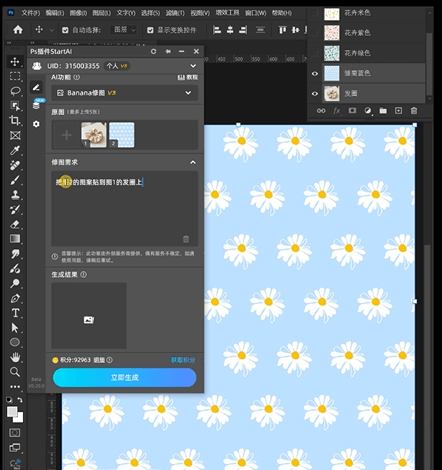Viewport: 442px width, 470px height.
Task: Select the Smudge tool
Action: (x=15, y=254)
